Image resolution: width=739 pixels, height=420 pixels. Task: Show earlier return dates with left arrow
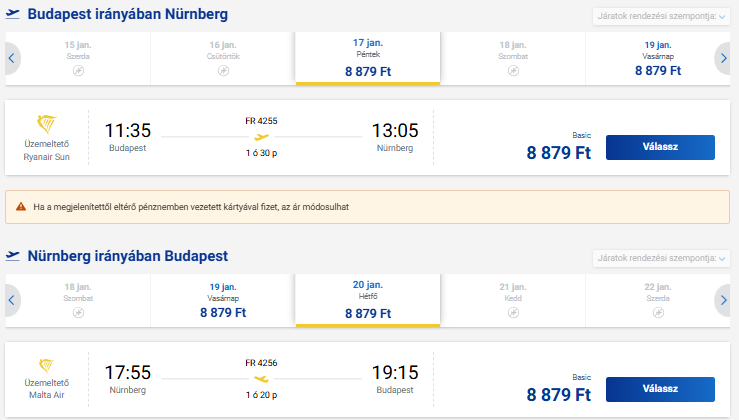coord(12,300)
